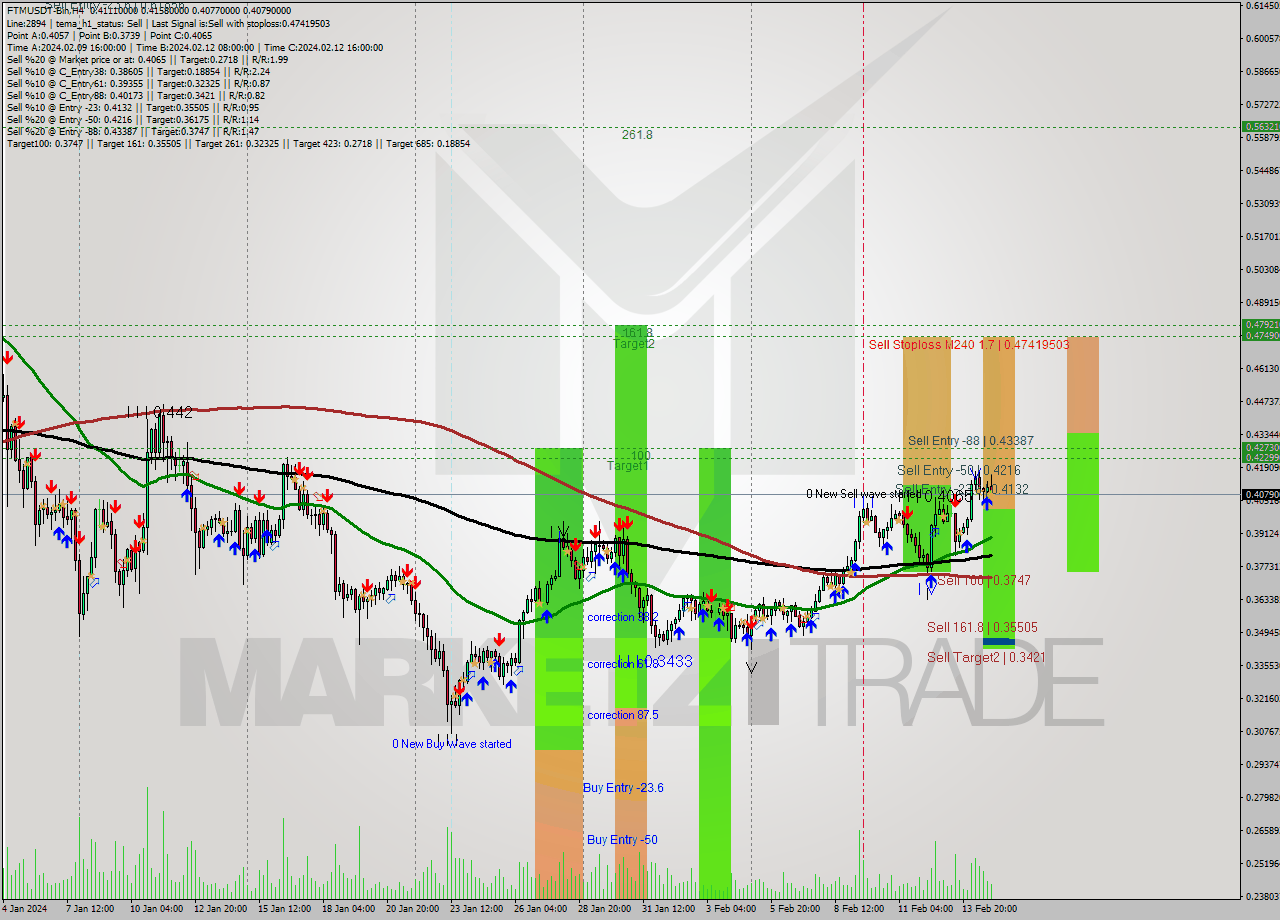Click the 'Buy Entry -50' label

coord(622,840)
